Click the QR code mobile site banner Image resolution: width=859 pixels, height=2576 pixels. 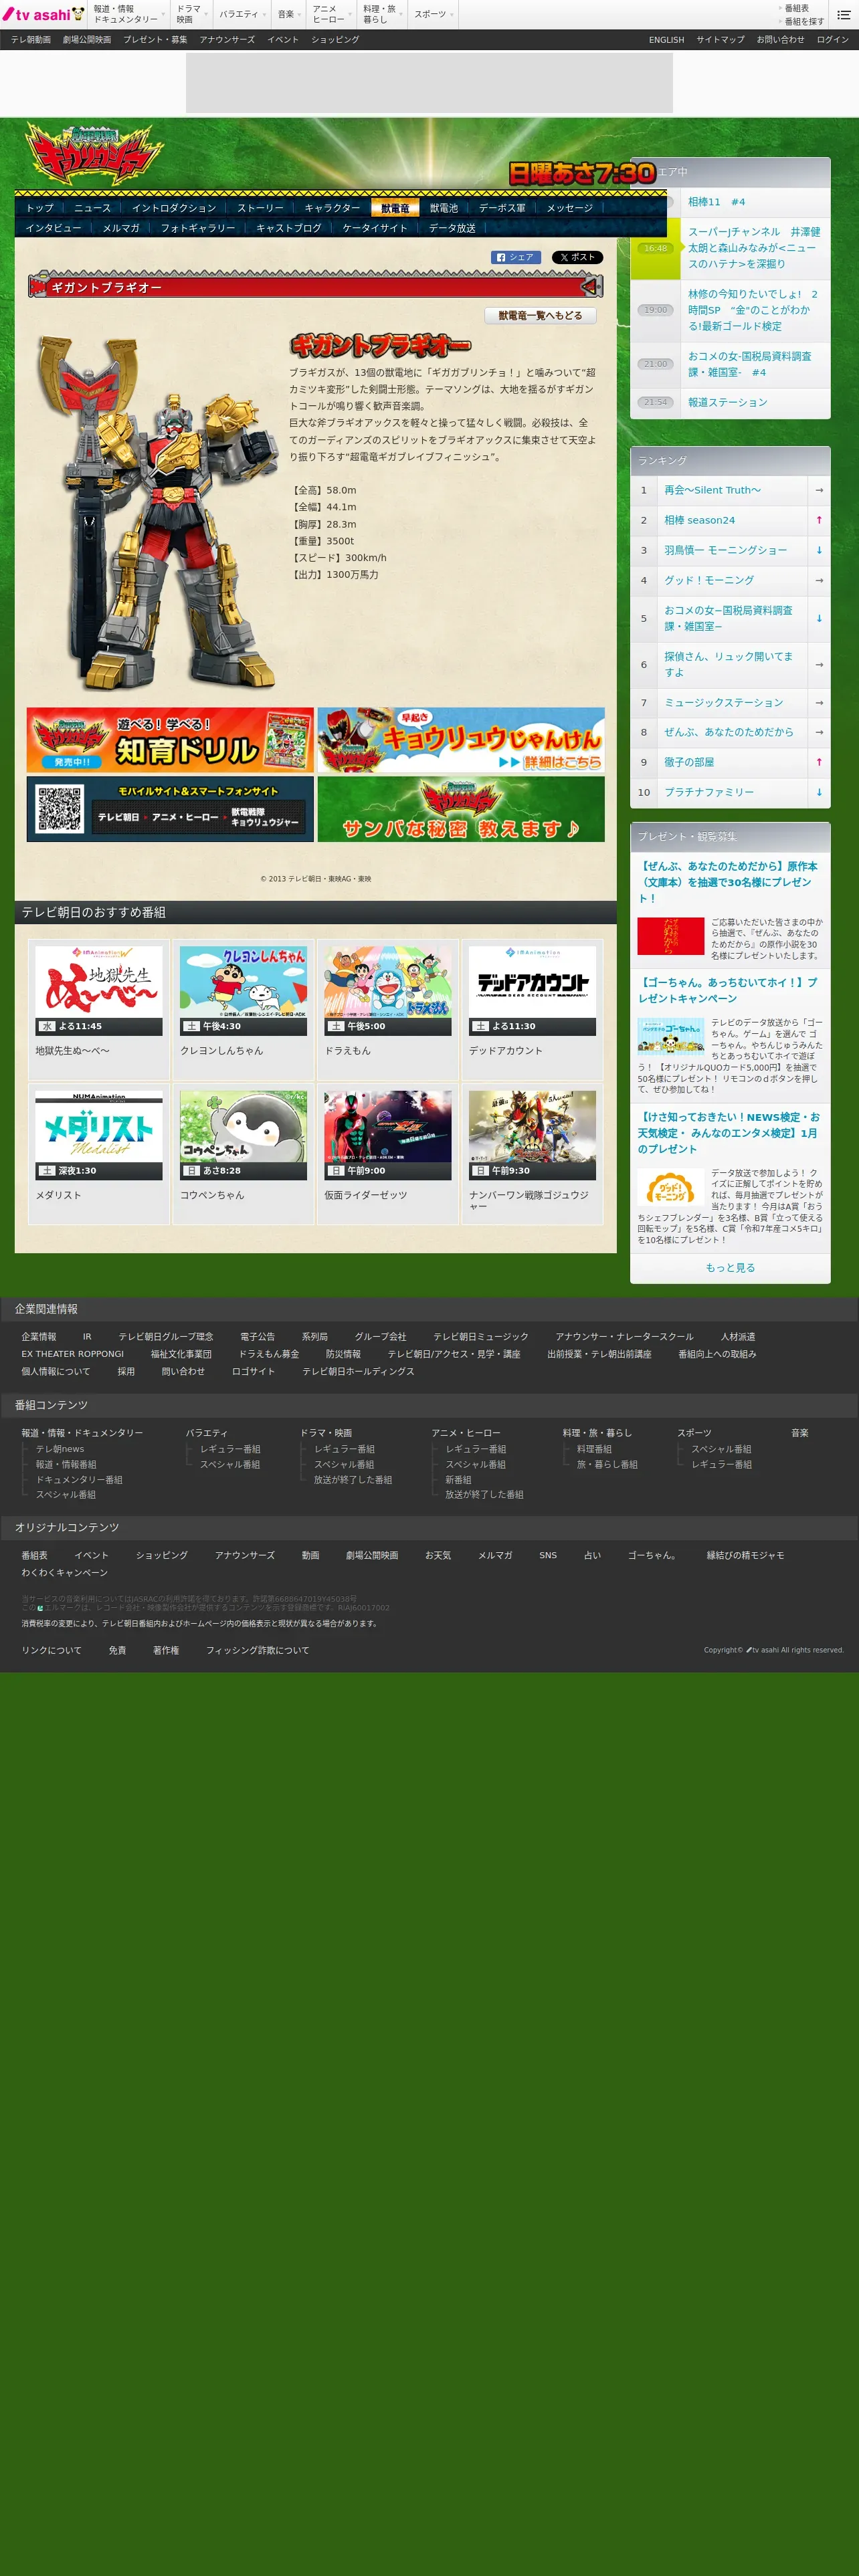point(170,809)
